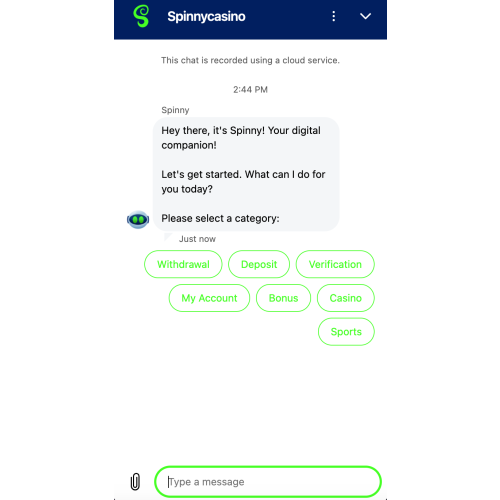Image resolution: width=500 pixels, height=500 pixels.
Task: Click the Spinny greeting message bubble
Action: pos(246,174)
